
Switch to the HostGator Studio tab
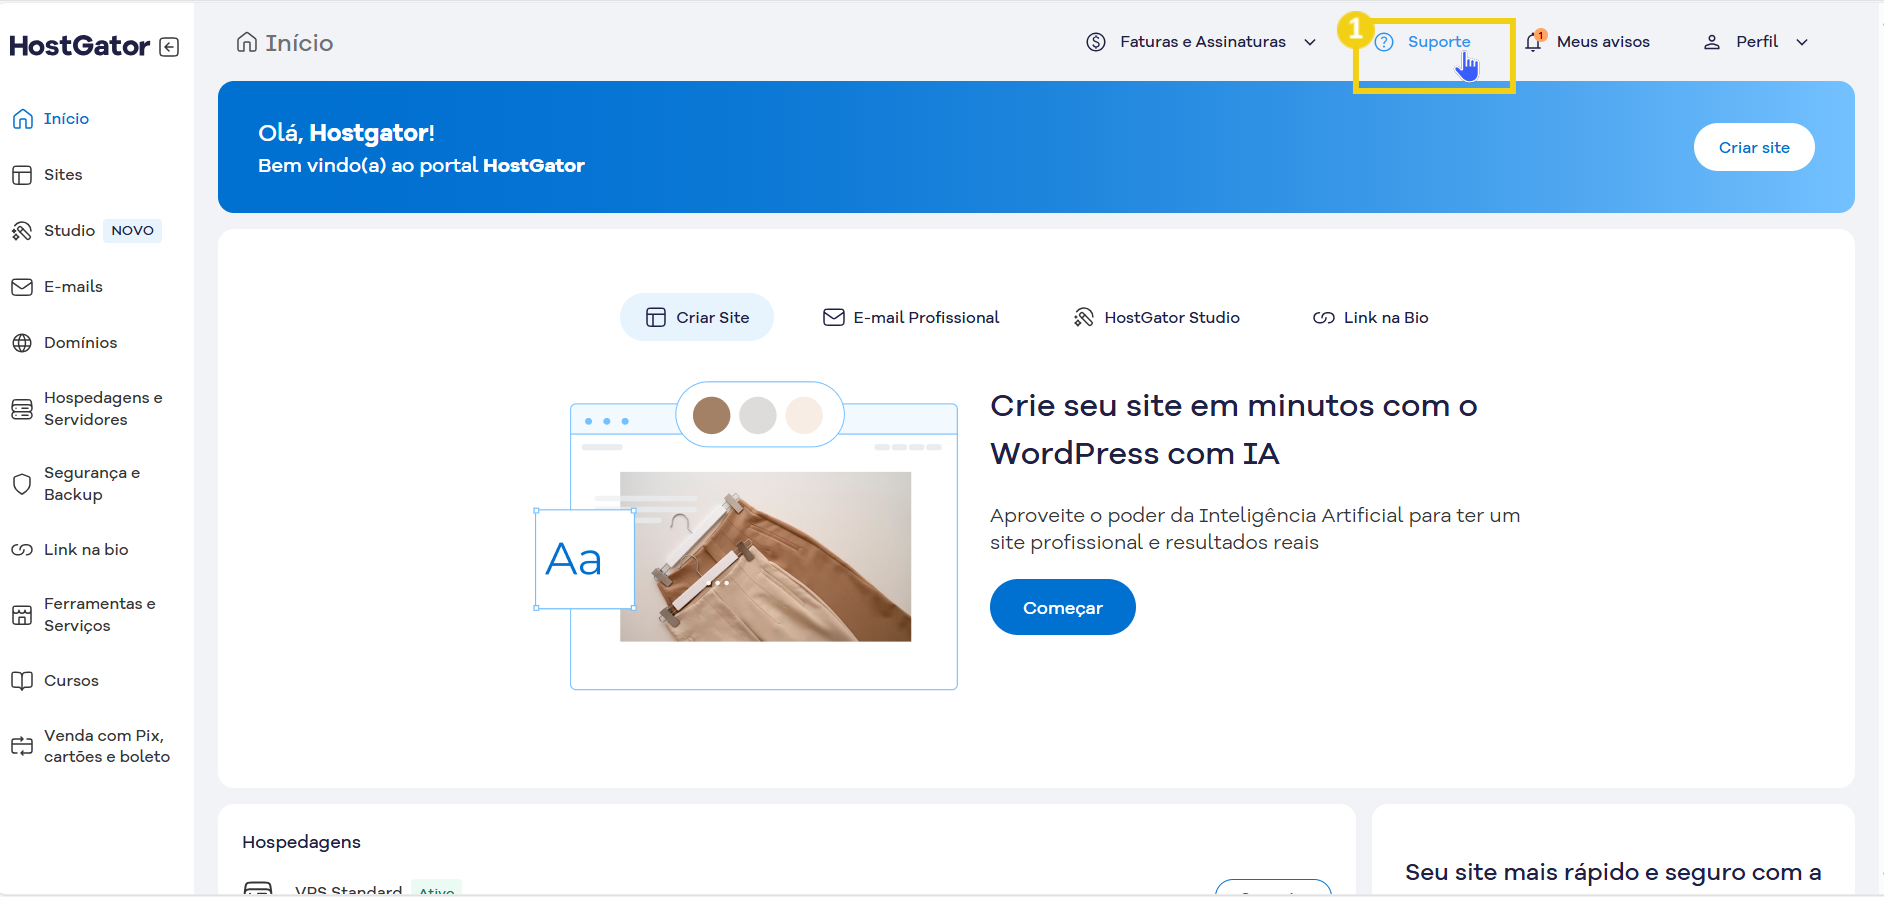pyautogui.click(x=1157, y=317)
